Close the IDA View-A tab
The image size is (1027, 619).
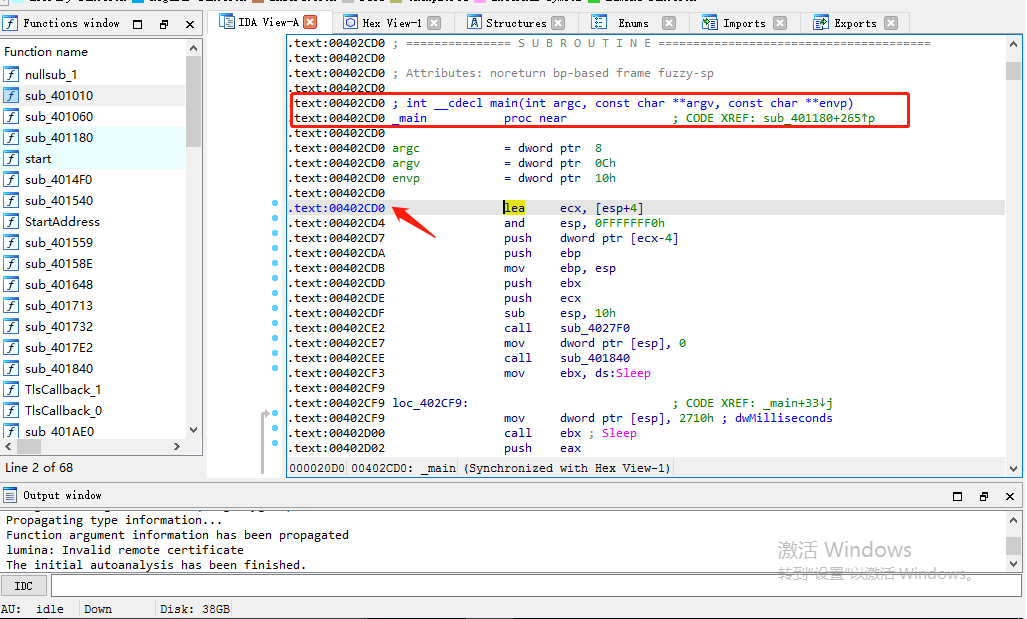tap(310, 22)
